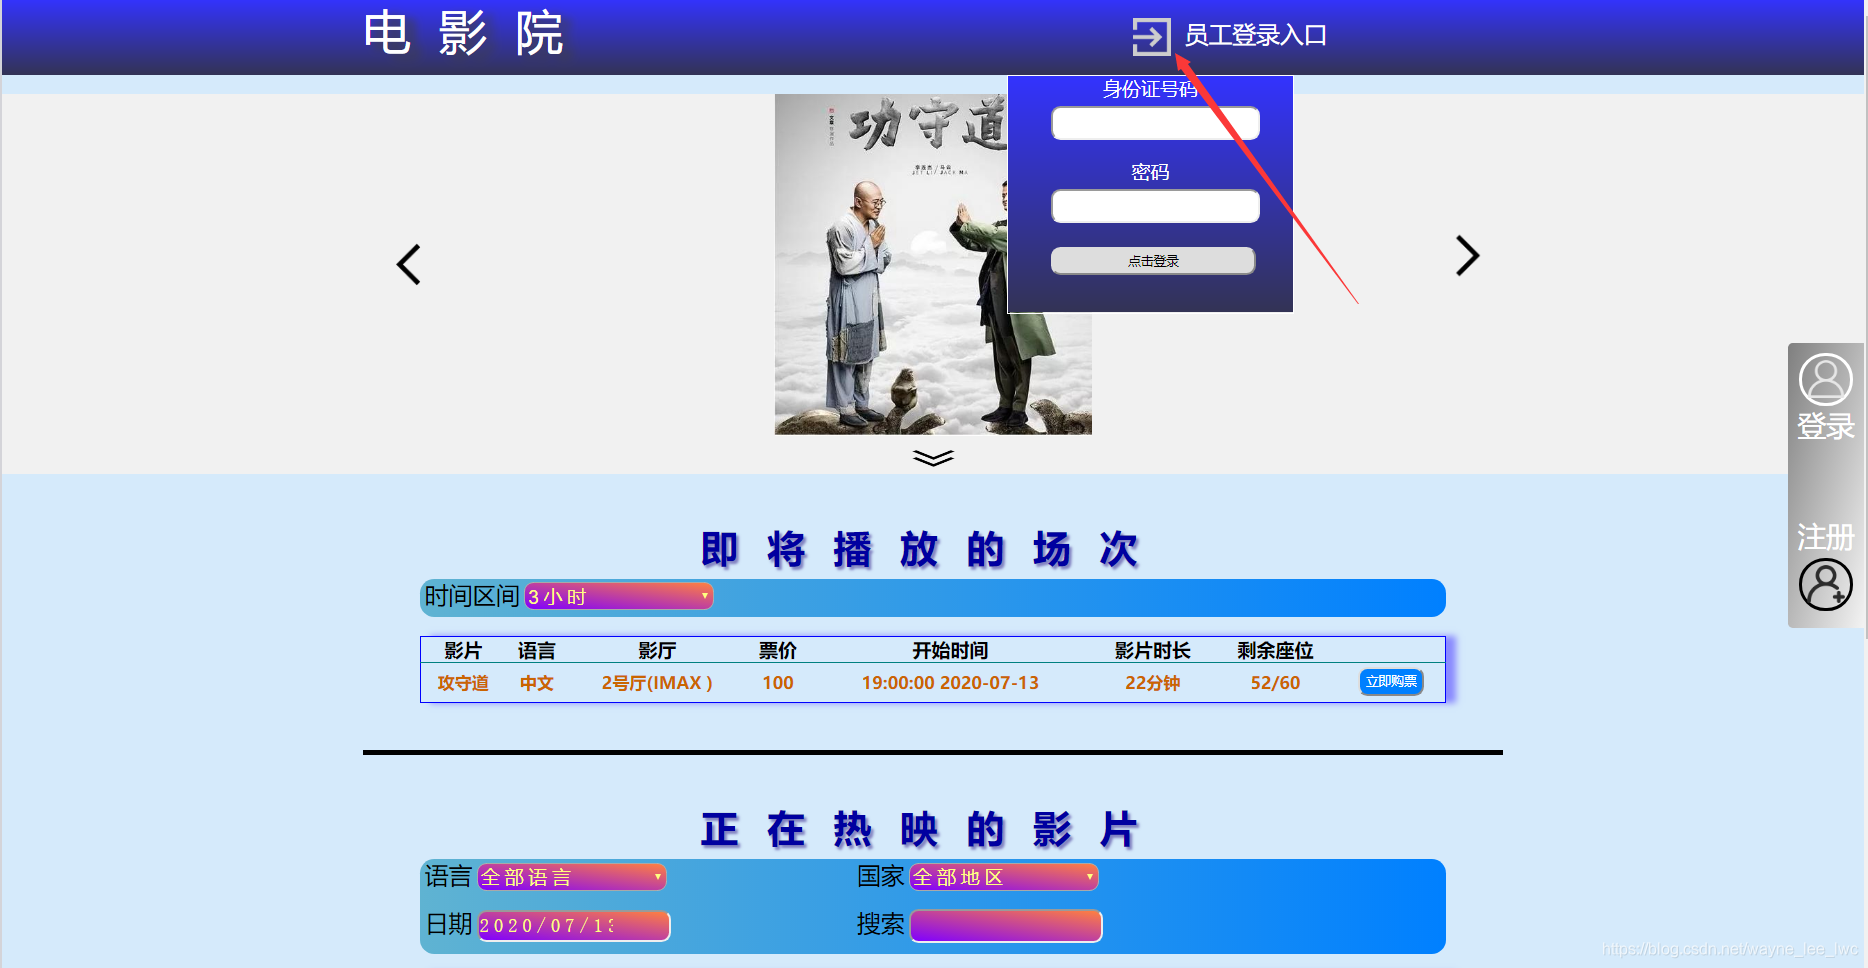Open the 时间区间 duration dropdown

point(616,596)
